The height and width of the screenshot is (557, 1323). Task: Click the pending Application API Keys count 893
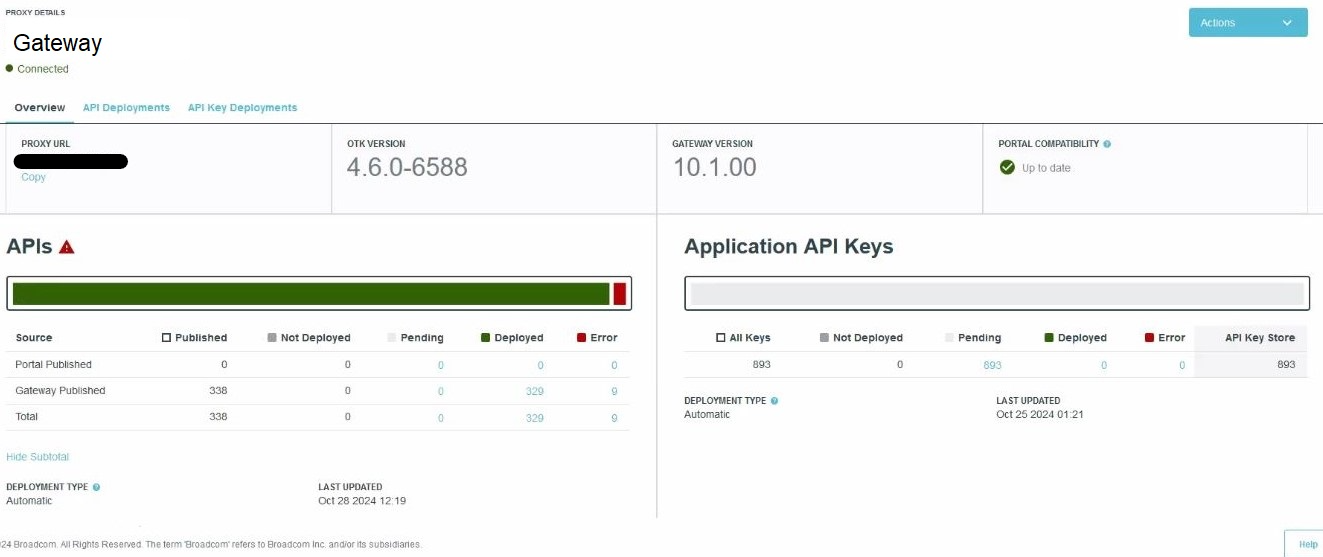(x=992, y=365)
